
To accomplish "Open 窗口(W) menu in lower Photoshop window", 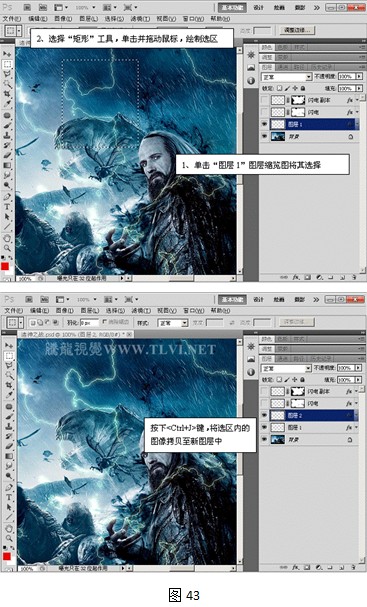I will click(x=193, y=310).
